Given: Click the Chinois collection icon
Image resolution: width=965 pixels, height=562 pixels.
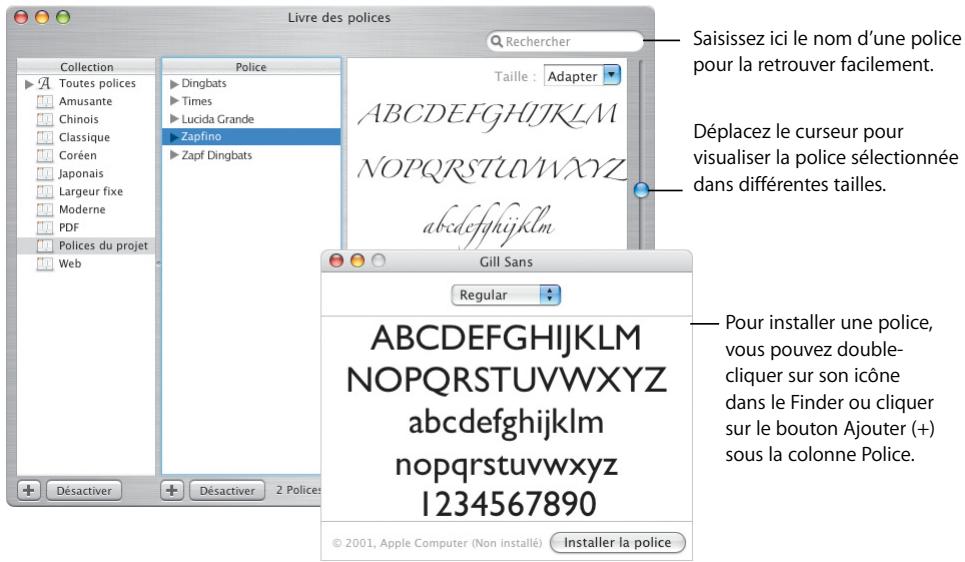Looking at the screenshot, I should (x=44, y=119).
